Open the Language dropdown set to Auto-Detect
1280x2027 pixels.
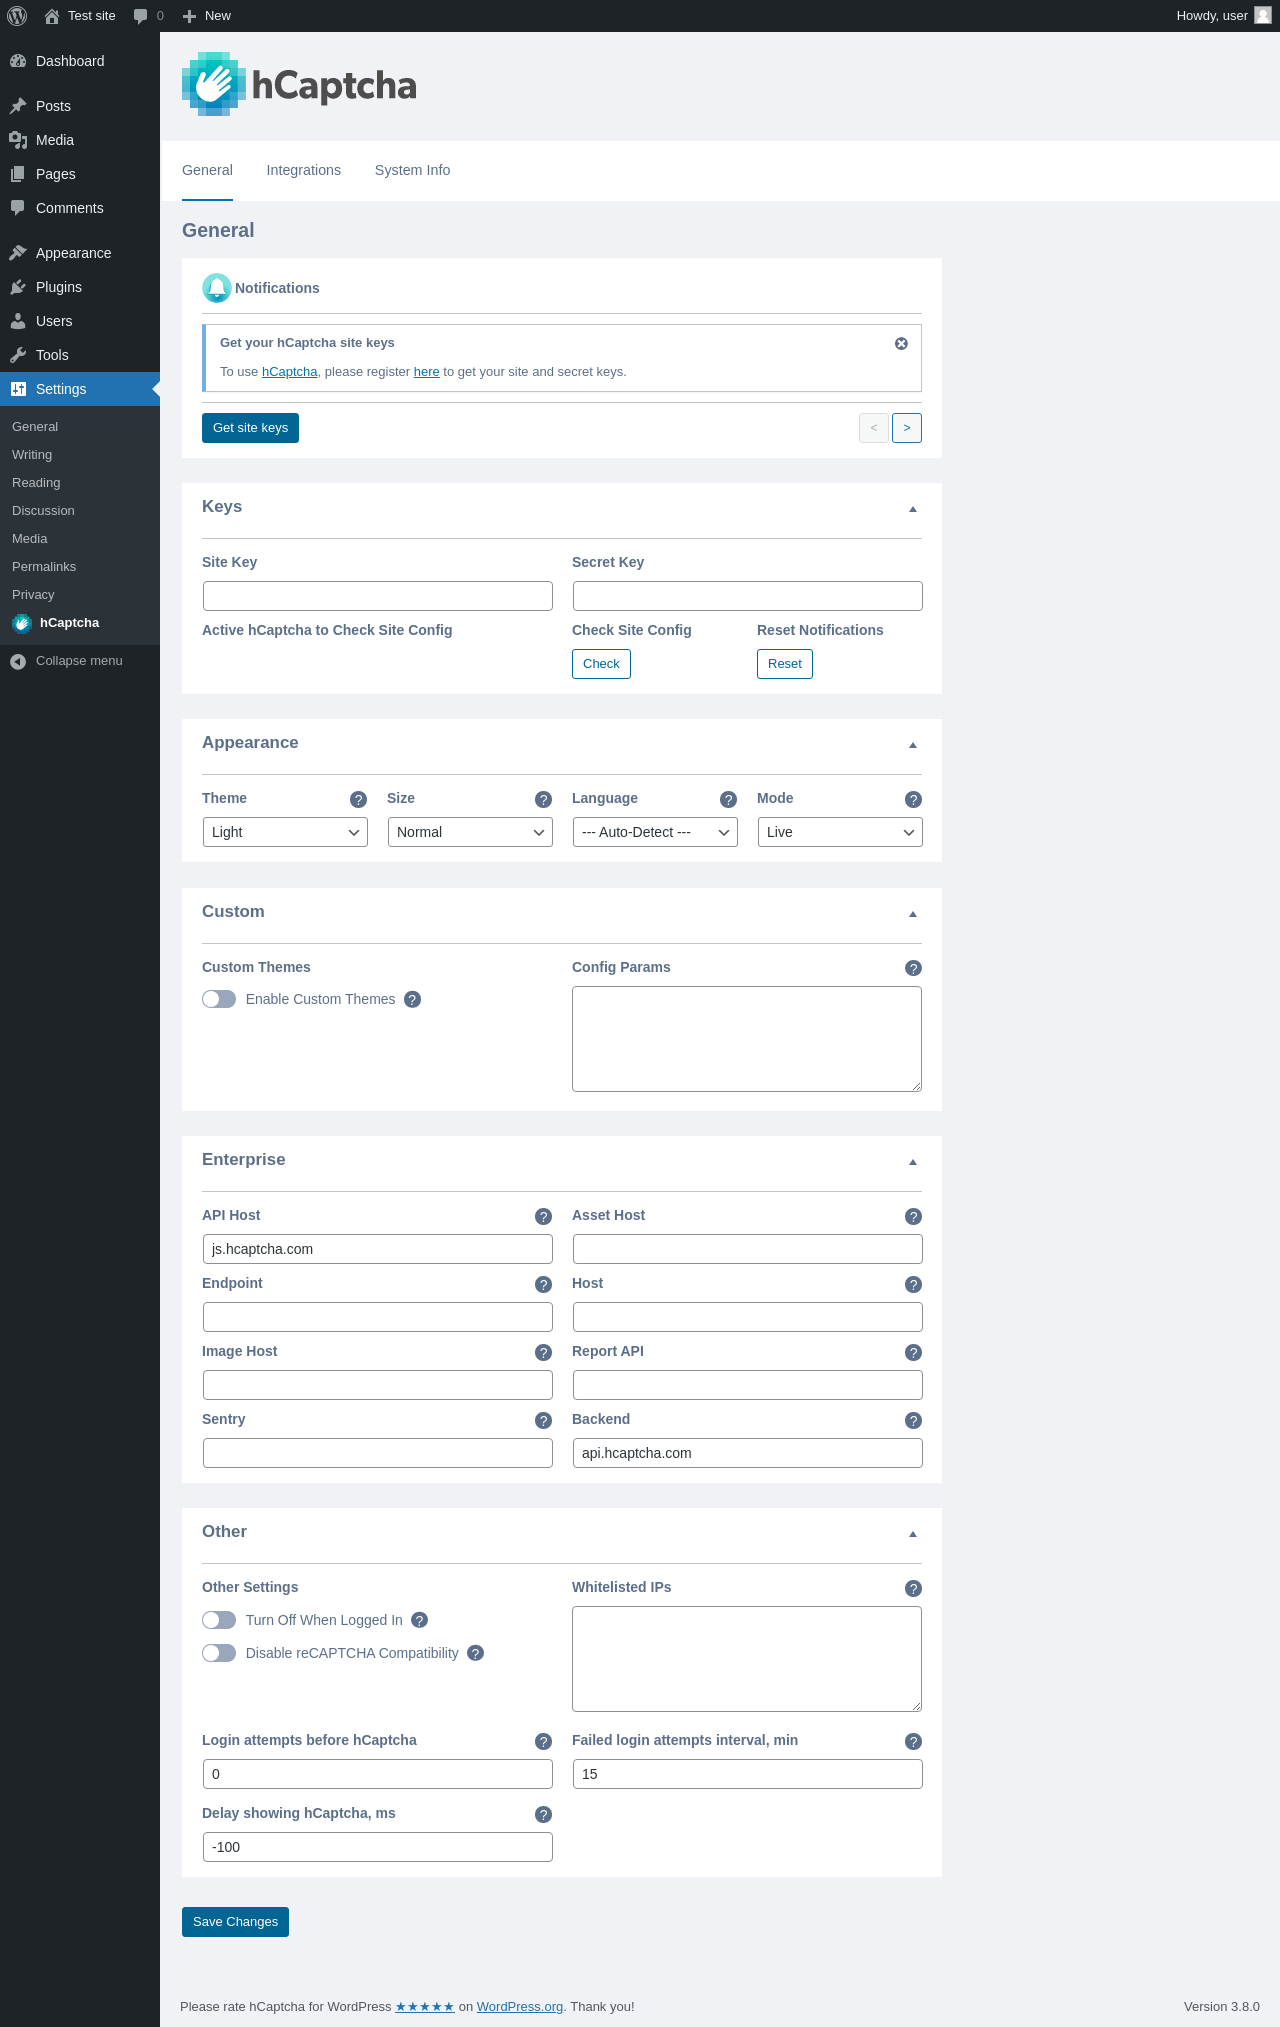pos(655,832)
